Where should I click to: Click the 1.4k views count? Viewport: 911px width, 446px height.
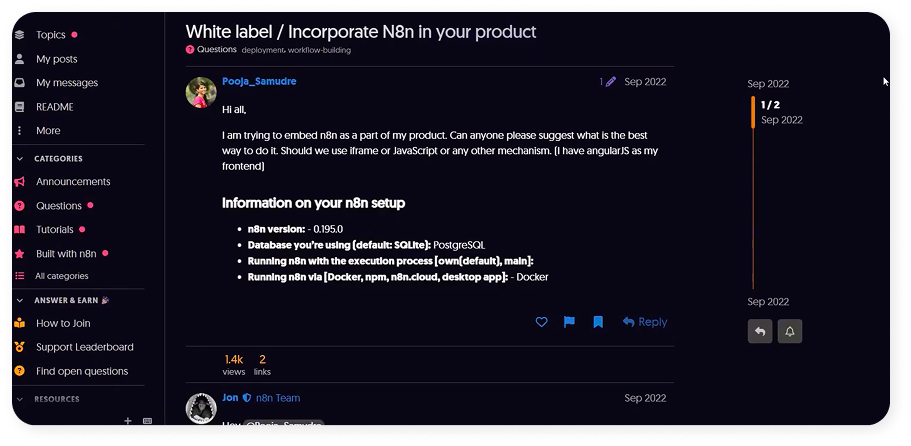[234, 365]
